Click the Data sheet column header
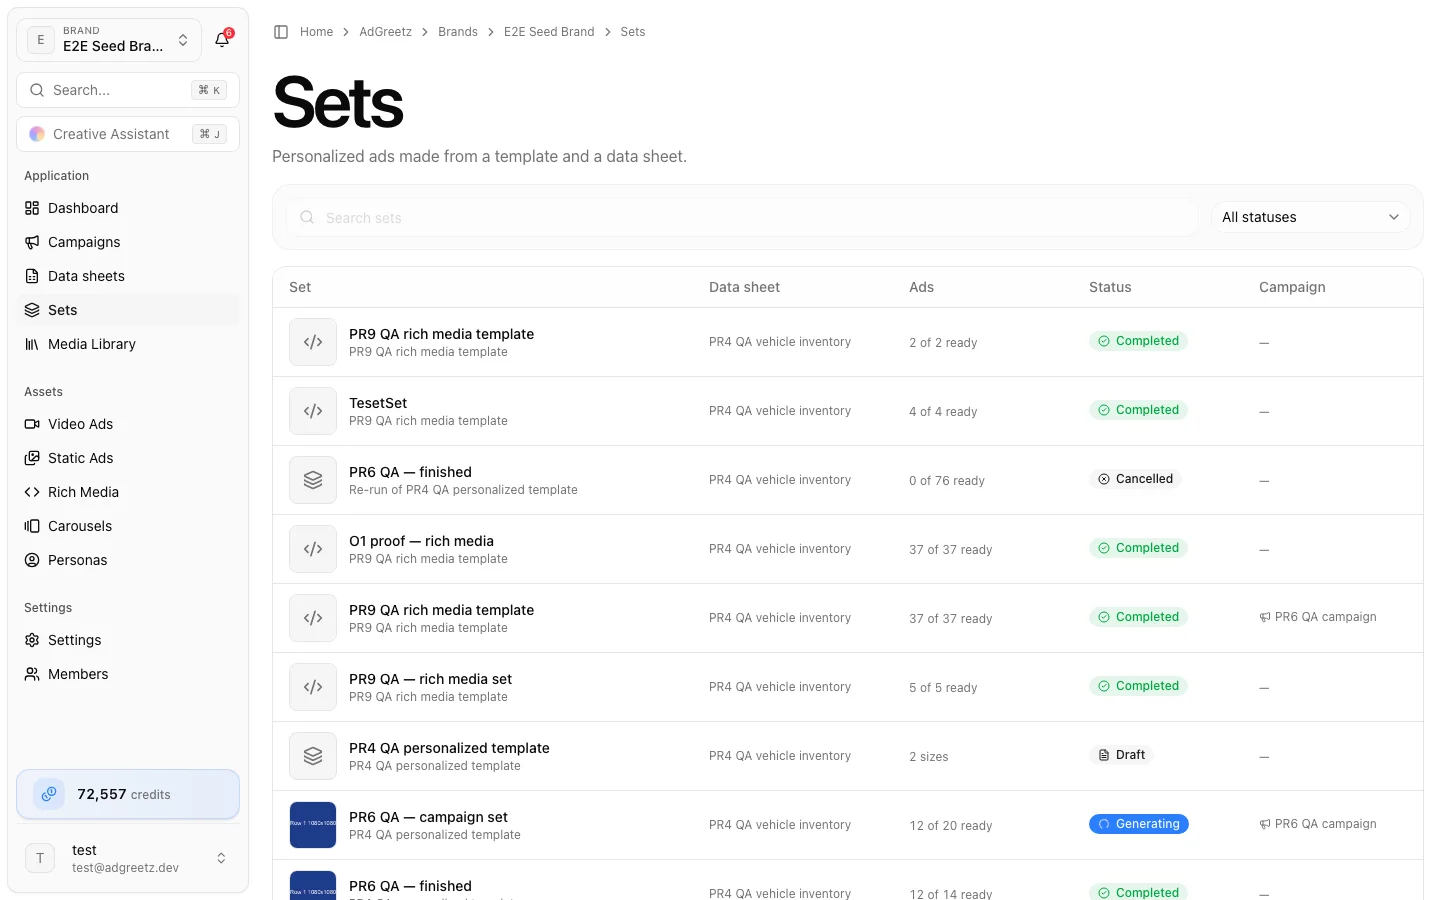This screenshot has width=1440, height=900. tap(744, 287)
